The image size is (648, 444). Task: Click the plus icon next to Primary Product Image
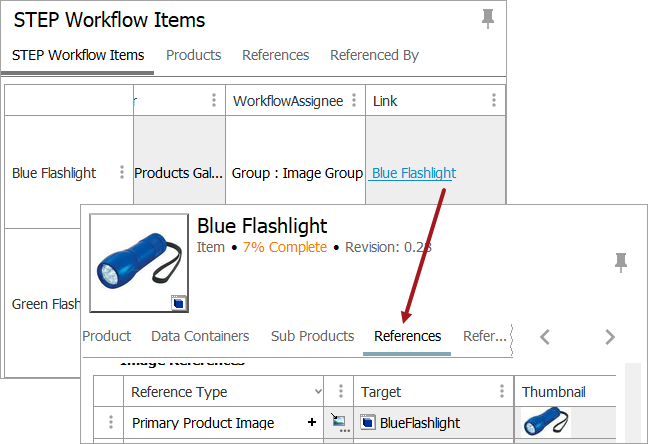tap(312, 423)
